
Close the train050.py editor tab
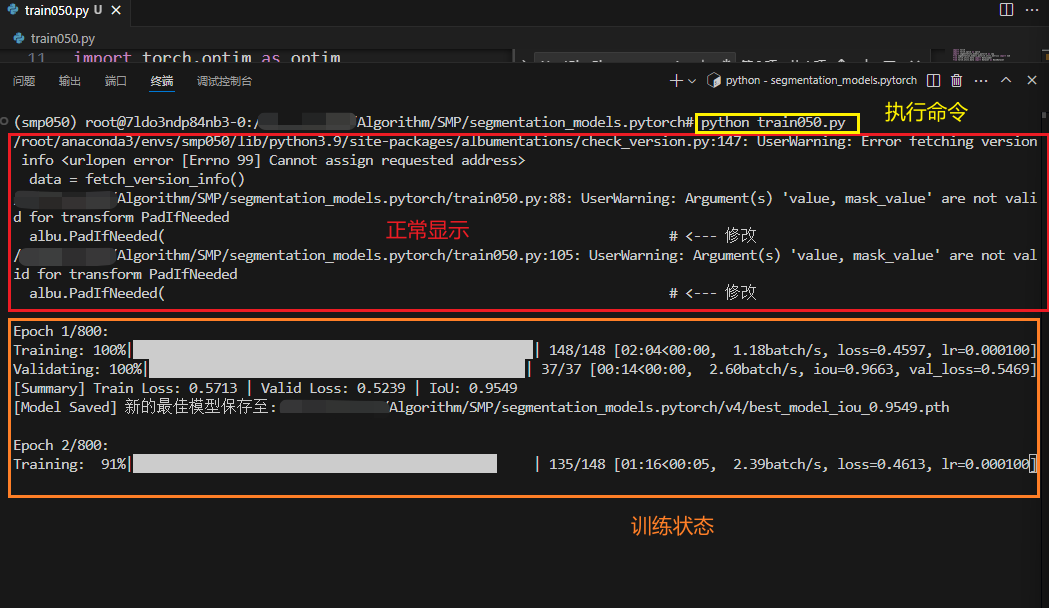(x=116, y=10)
